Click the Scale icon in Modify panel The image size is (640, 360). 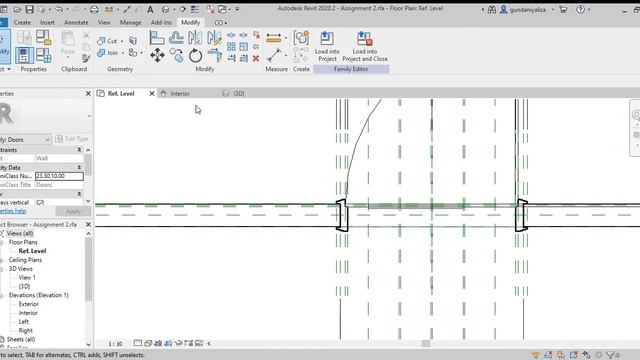click(x=244, y=47)
